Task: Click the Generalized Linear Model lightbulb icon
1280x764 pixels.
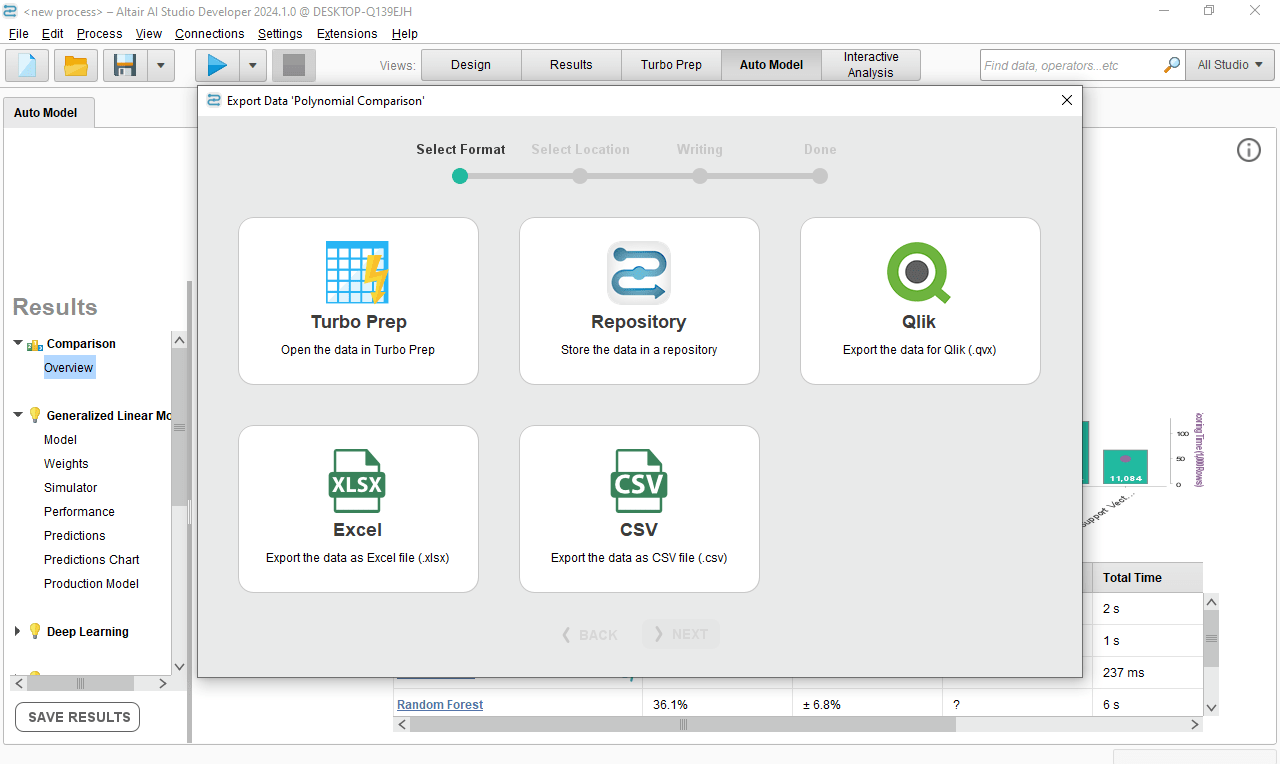Action: (35, 415)
